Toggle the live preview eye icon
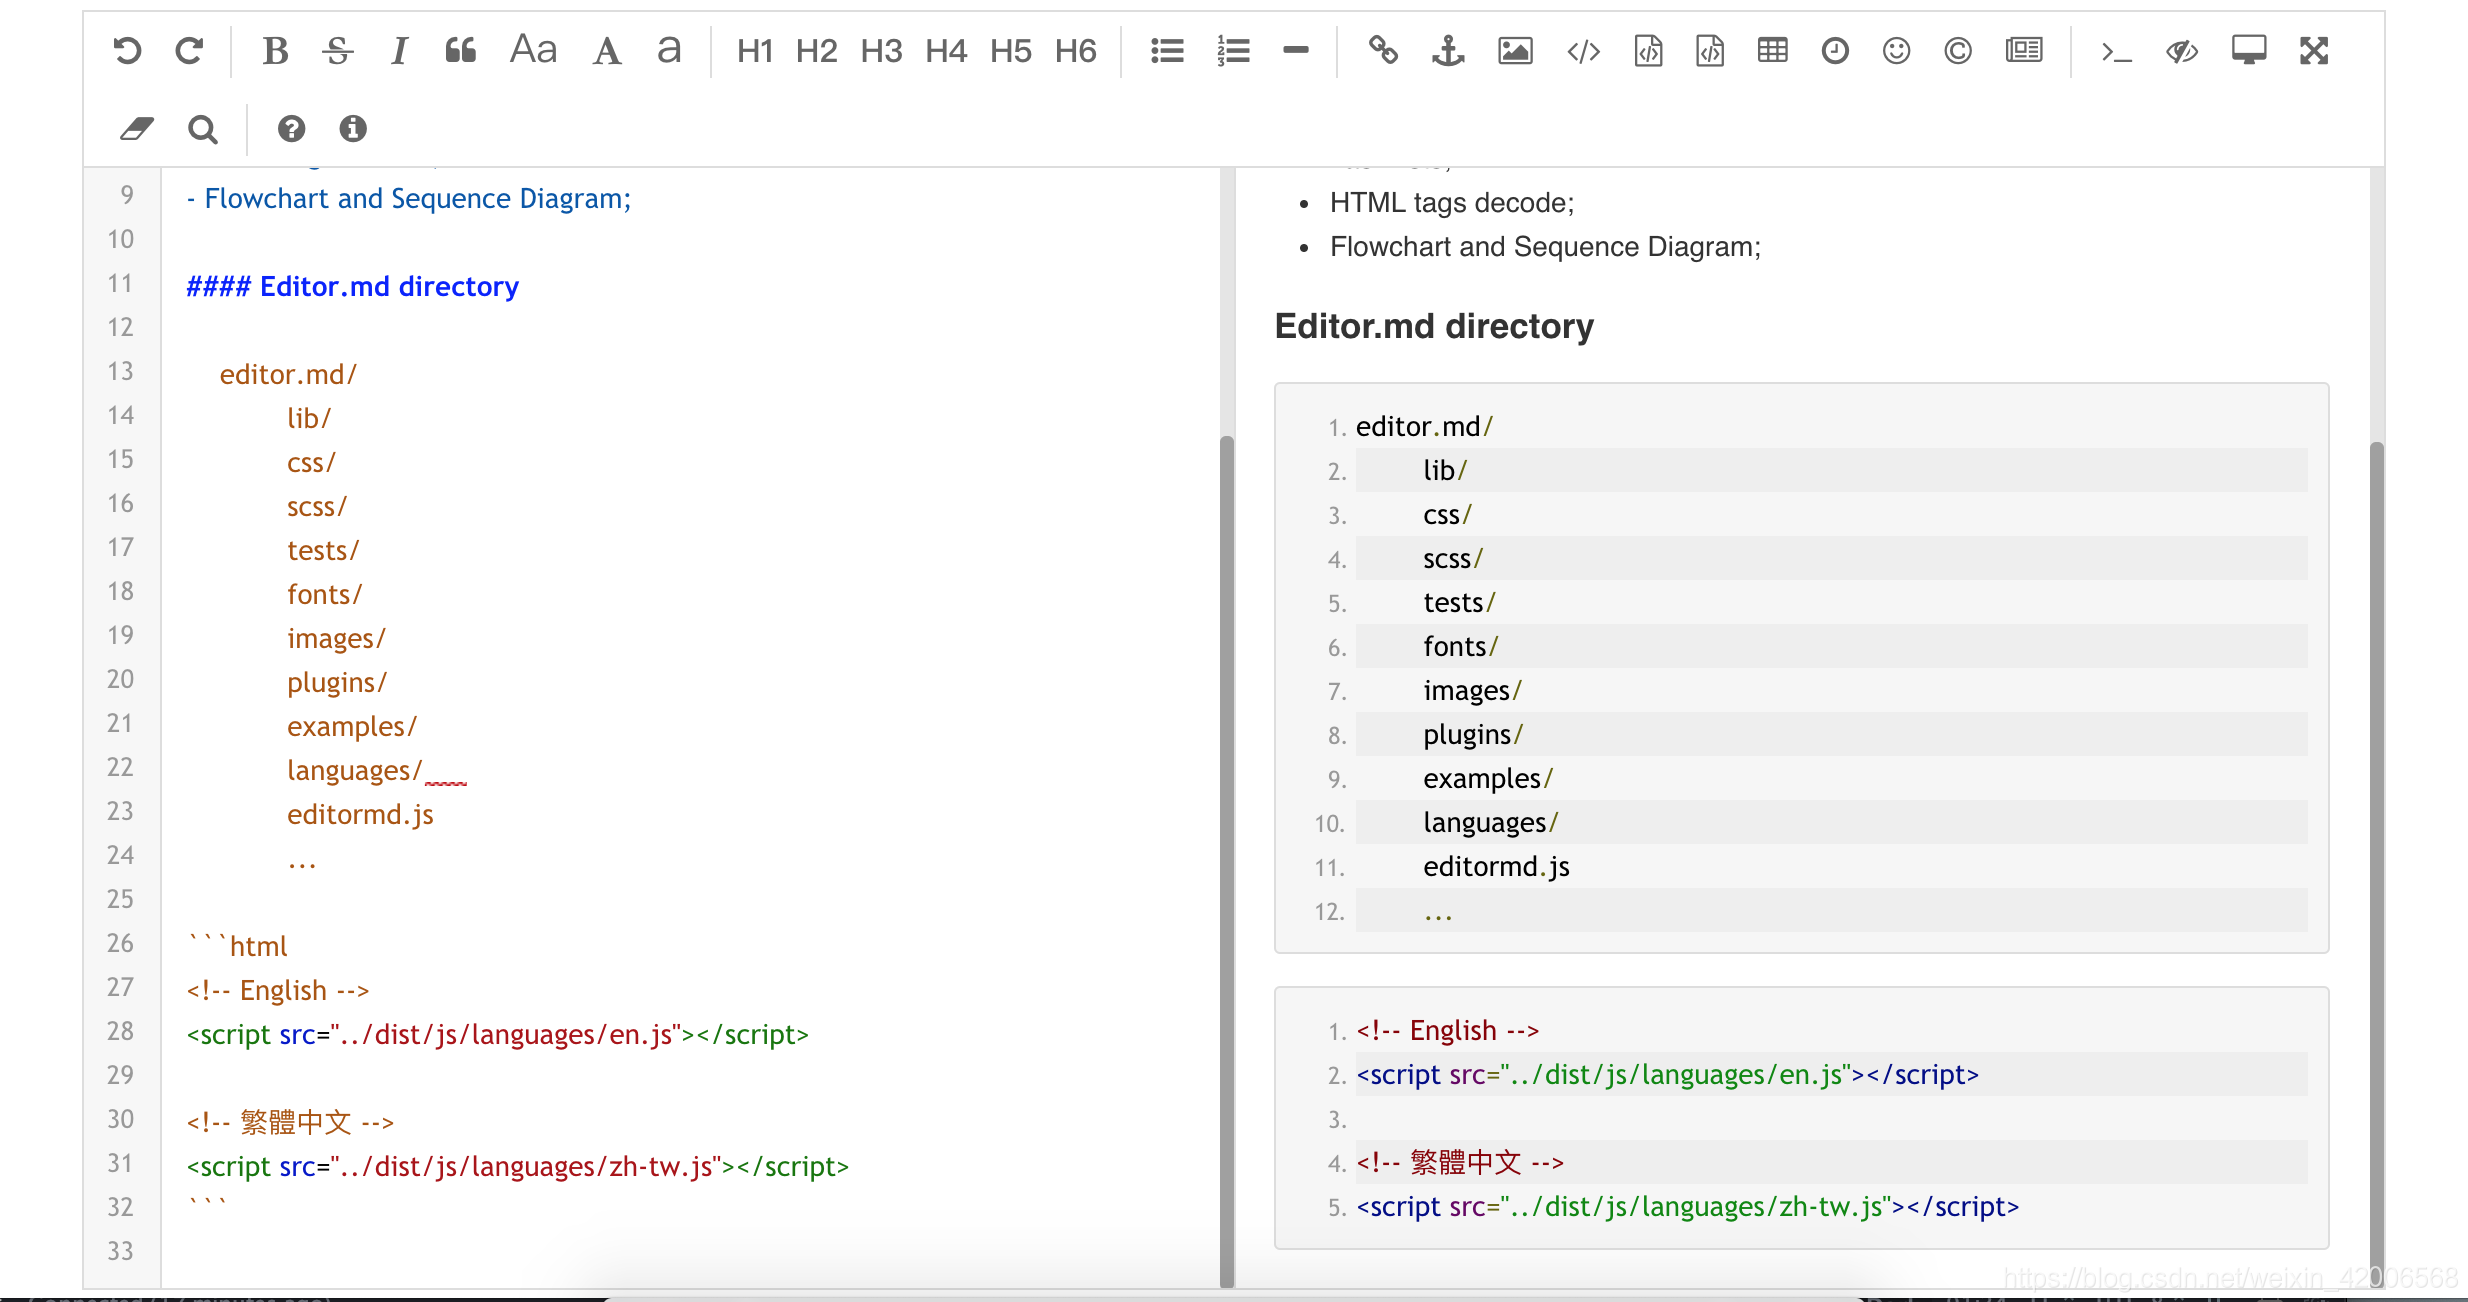Viewport: 2468px width, 1302px height. click(2181, 51)
